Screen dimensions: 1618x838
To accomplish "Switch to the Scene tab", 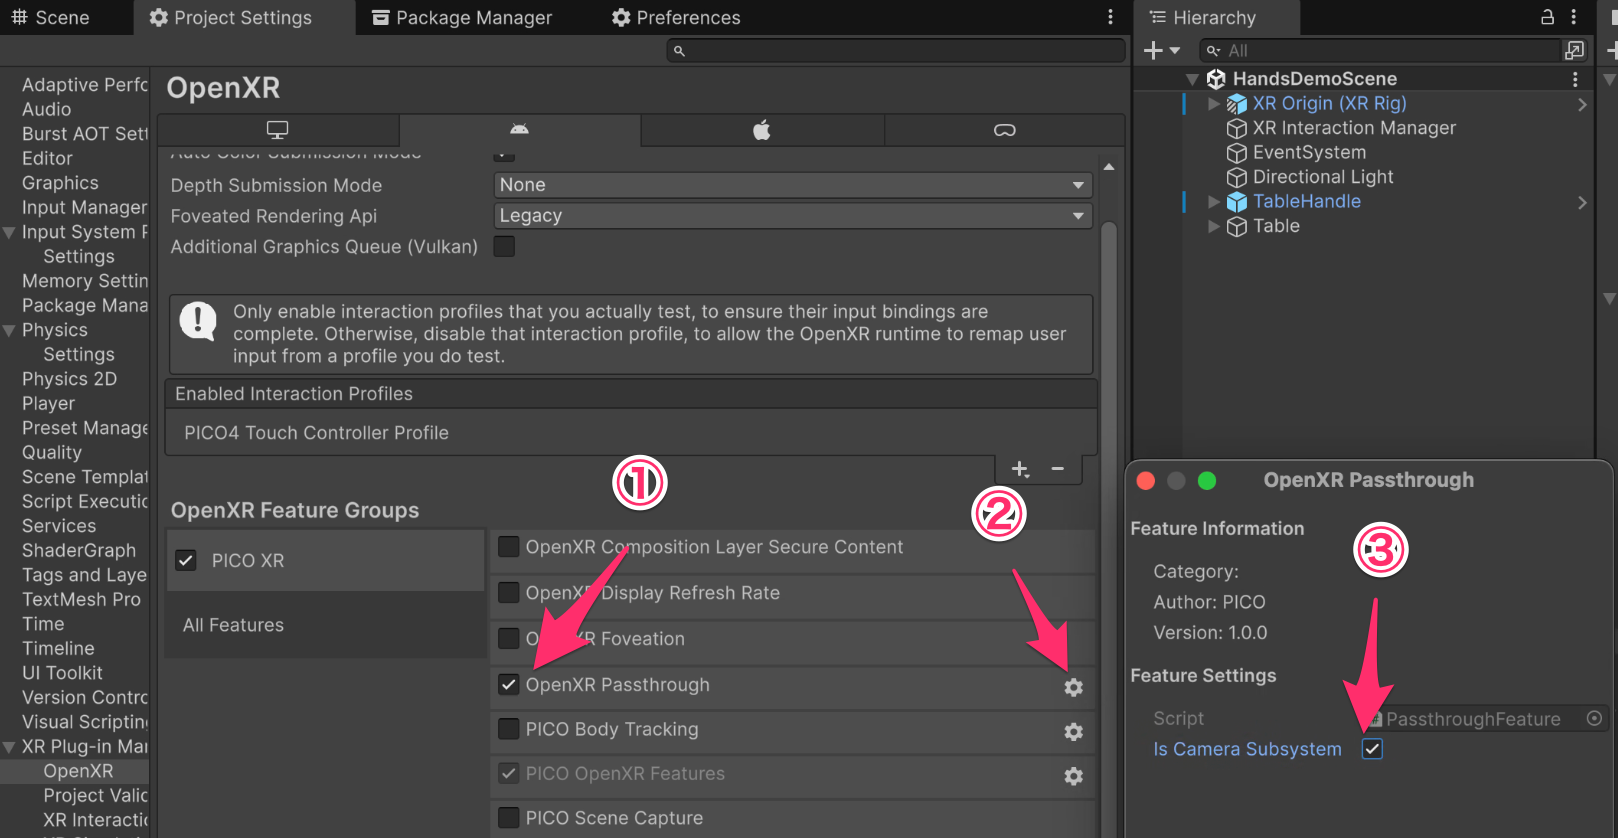I will pos(50,18).
